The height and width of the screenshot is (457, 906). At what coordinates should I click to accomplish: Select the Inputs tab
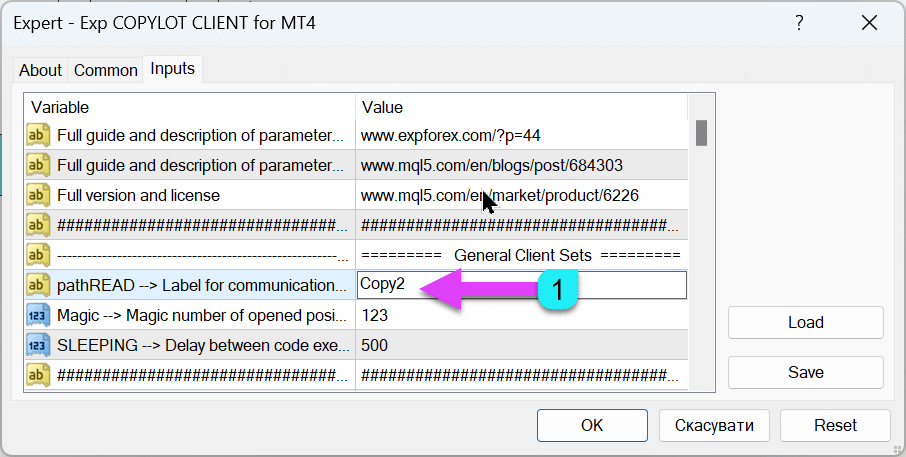coord(172,69)
